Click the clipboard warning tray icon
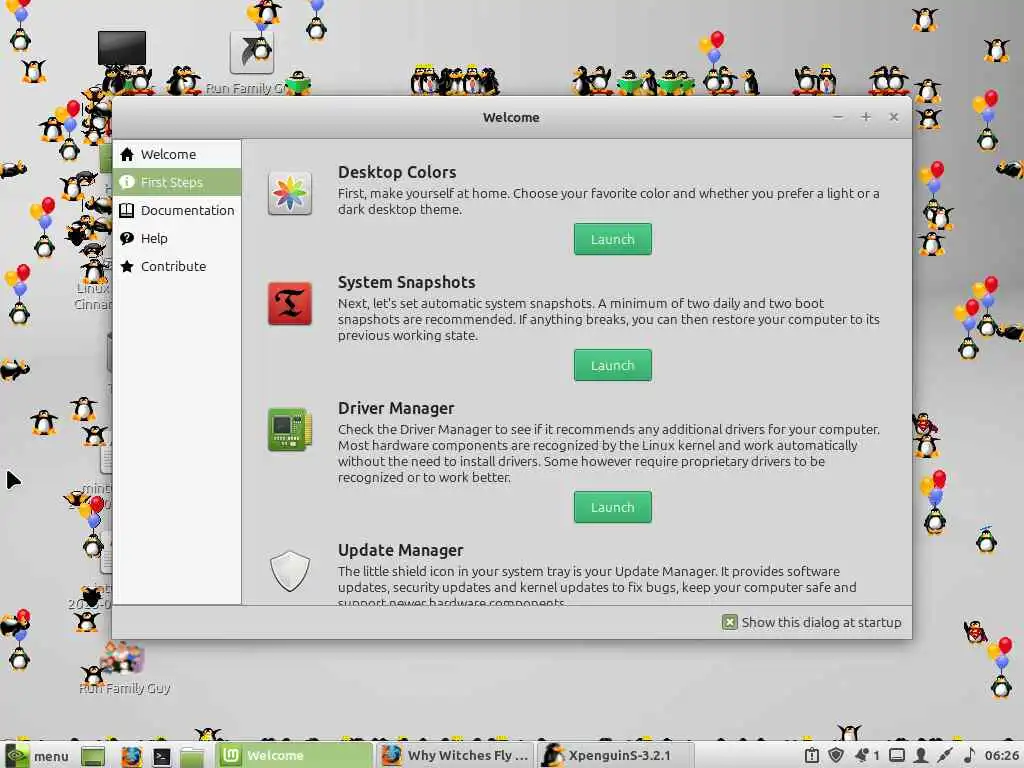The image size is (1024, 768). coord(812,756)
